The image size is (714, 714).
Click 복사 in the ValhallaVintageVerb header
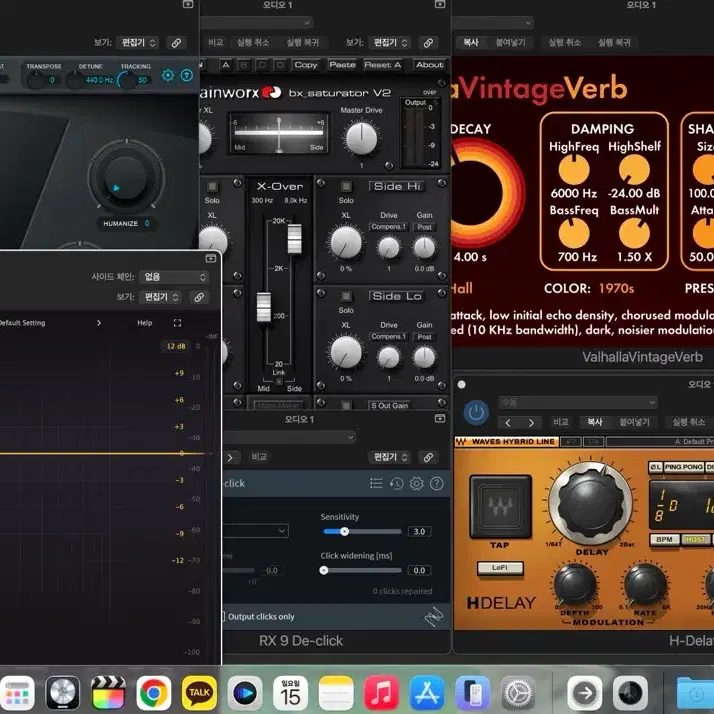(x=471, y=43)
